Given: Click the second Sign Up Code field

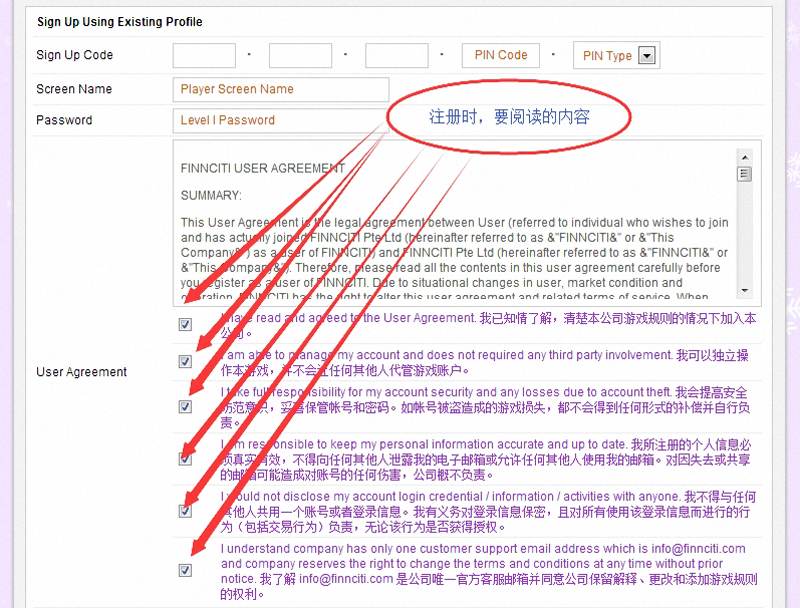Looking at the screenshot, I should (300, 56).
